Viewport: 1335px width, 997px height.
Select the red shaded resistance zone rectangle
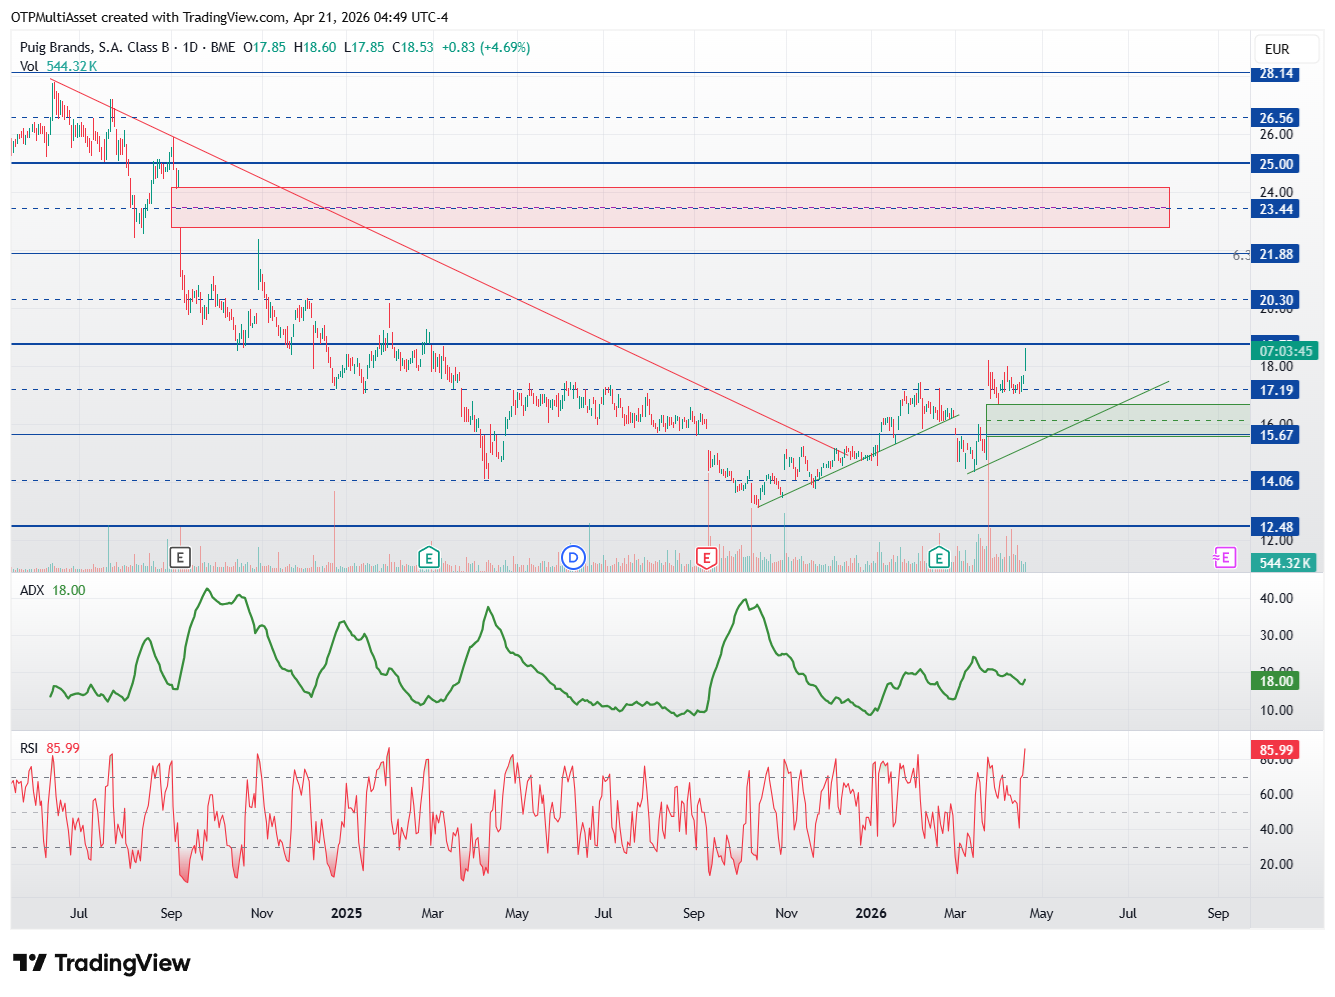pyautogui.click(x=670, y=207)
